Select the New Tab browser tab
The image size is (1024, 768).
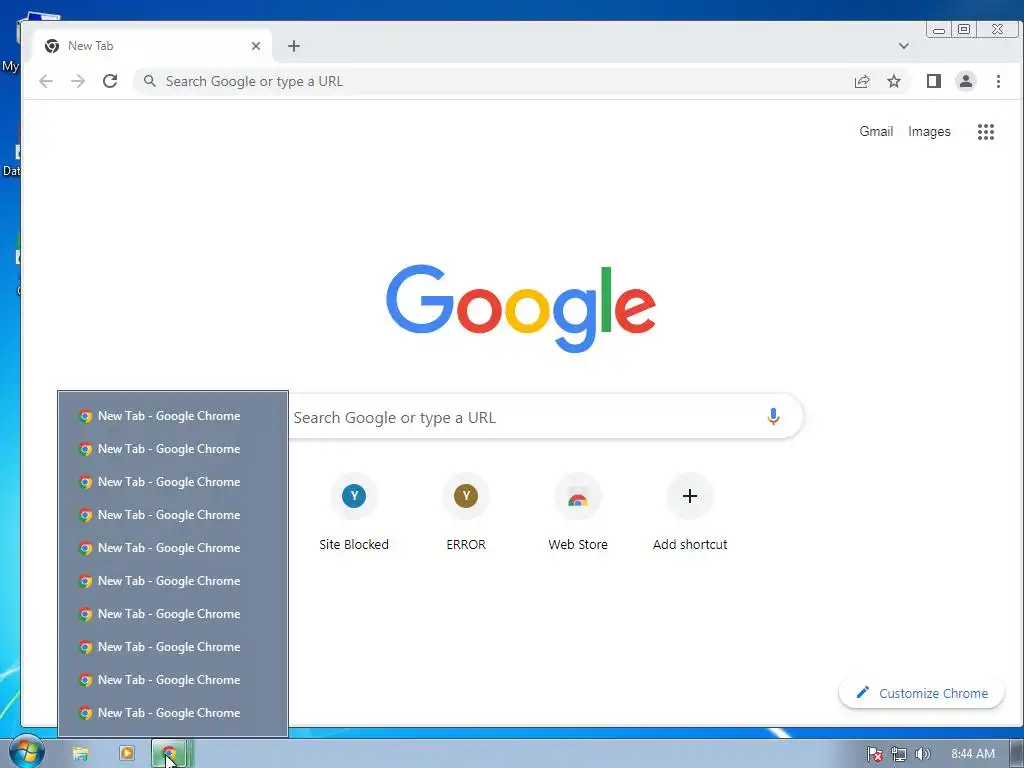(x=152, y=46)
